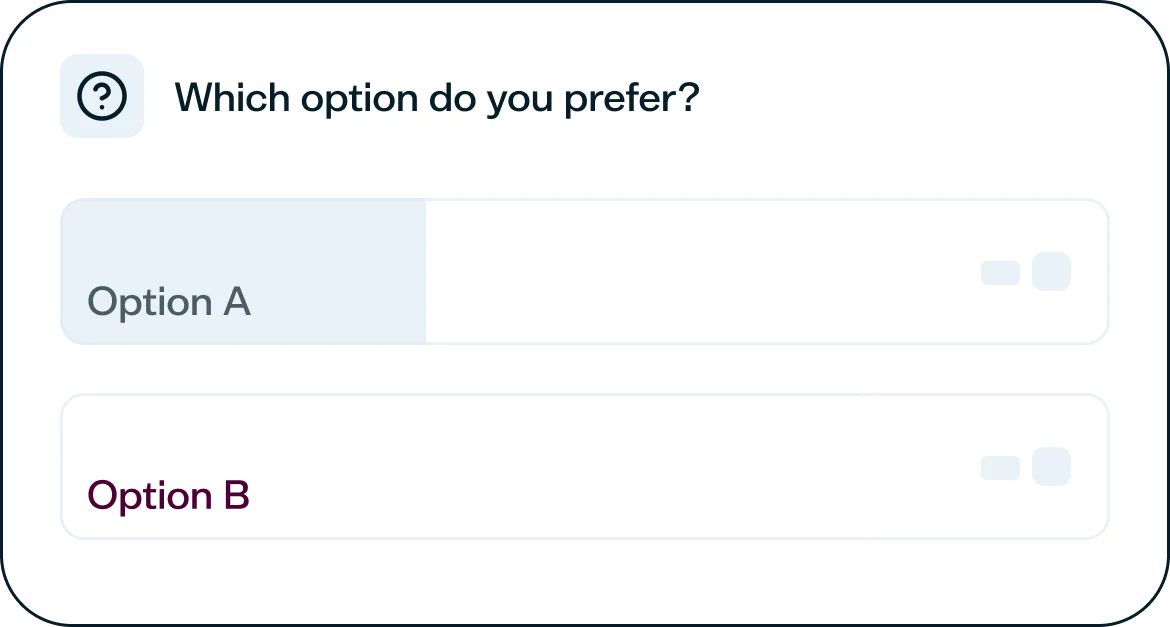Click the question mark help icon
This screenshot has height=627, width=1170.
[x=102, y=97]
